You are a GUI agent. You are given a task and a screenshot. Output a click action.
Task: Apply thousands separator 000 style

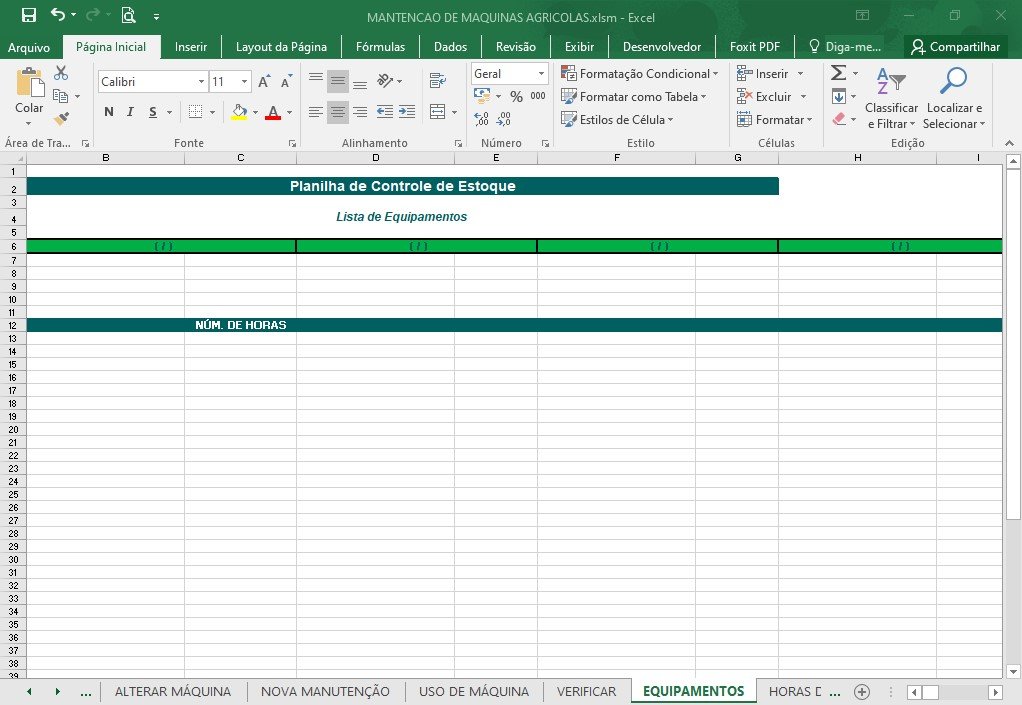pos(538,96)
